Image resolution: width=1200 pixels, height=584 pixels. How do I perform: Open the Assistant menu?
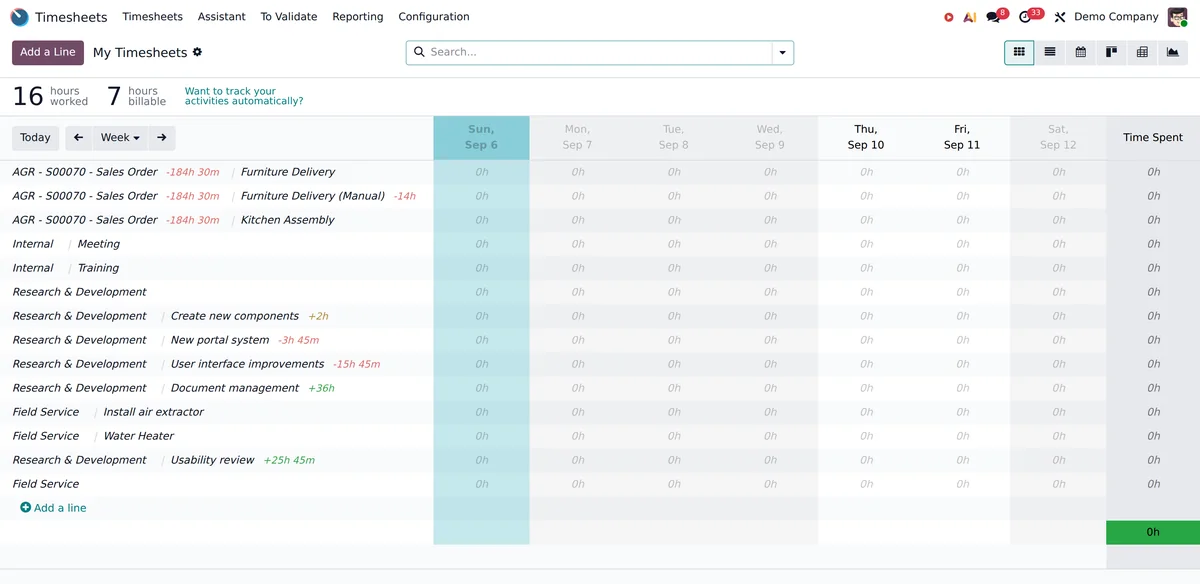pyautogui.click(x=221, y=17)
